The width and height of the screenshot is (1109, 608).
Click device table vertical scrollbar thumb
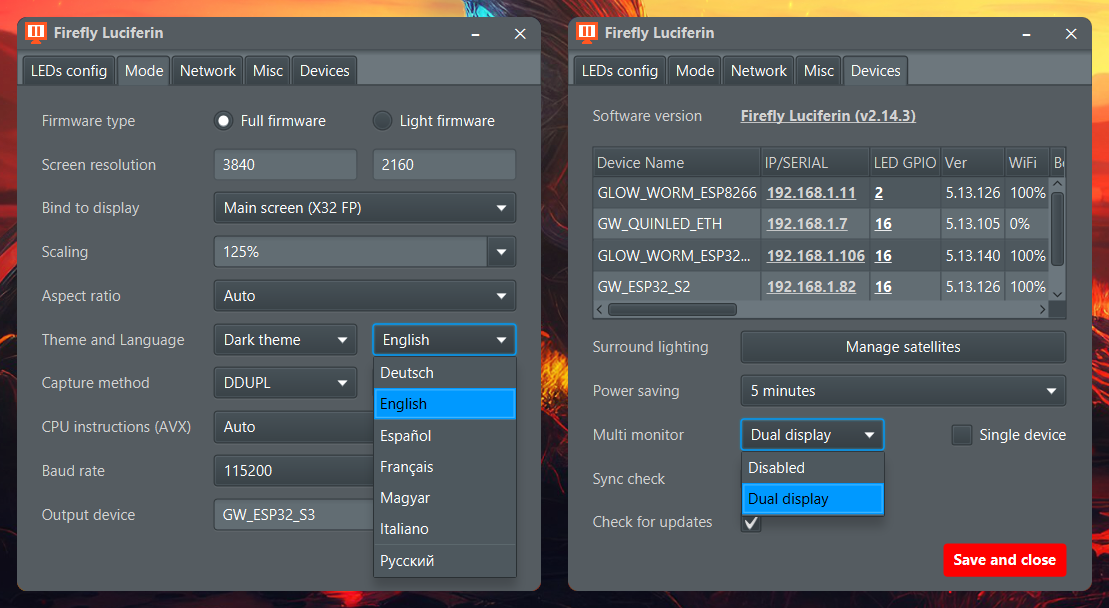(x=1057, y=228)
